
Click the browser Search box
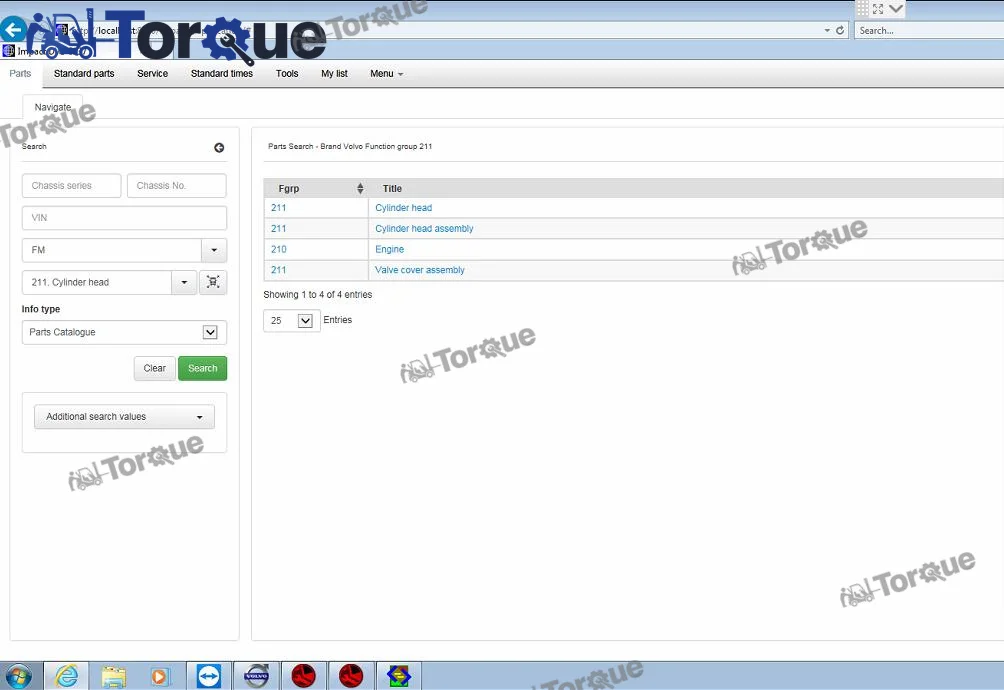[x=928, y=30]
